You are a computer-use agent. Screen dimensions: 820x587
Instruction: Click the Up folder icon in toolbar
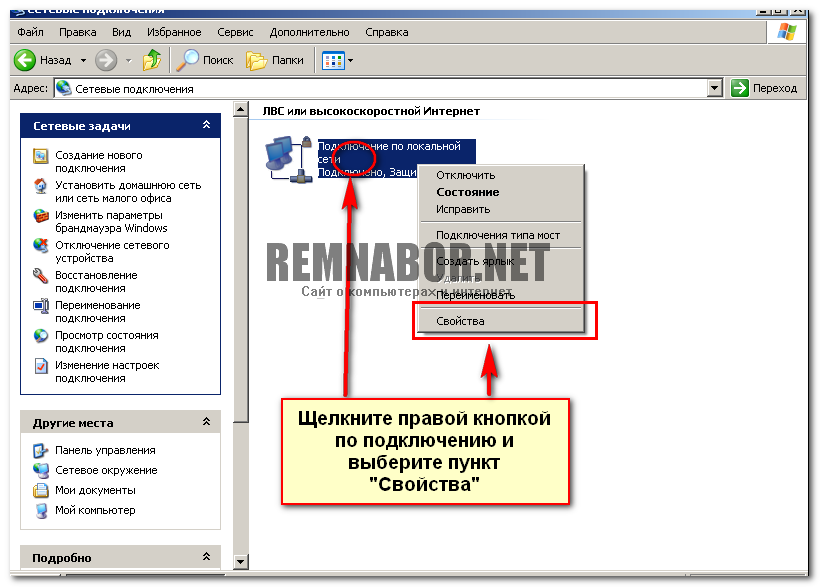click(x=152, y=60)
